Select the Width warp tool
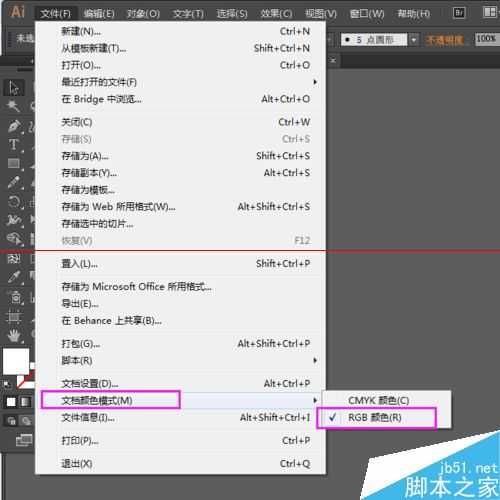 click(x=13, y=220)
